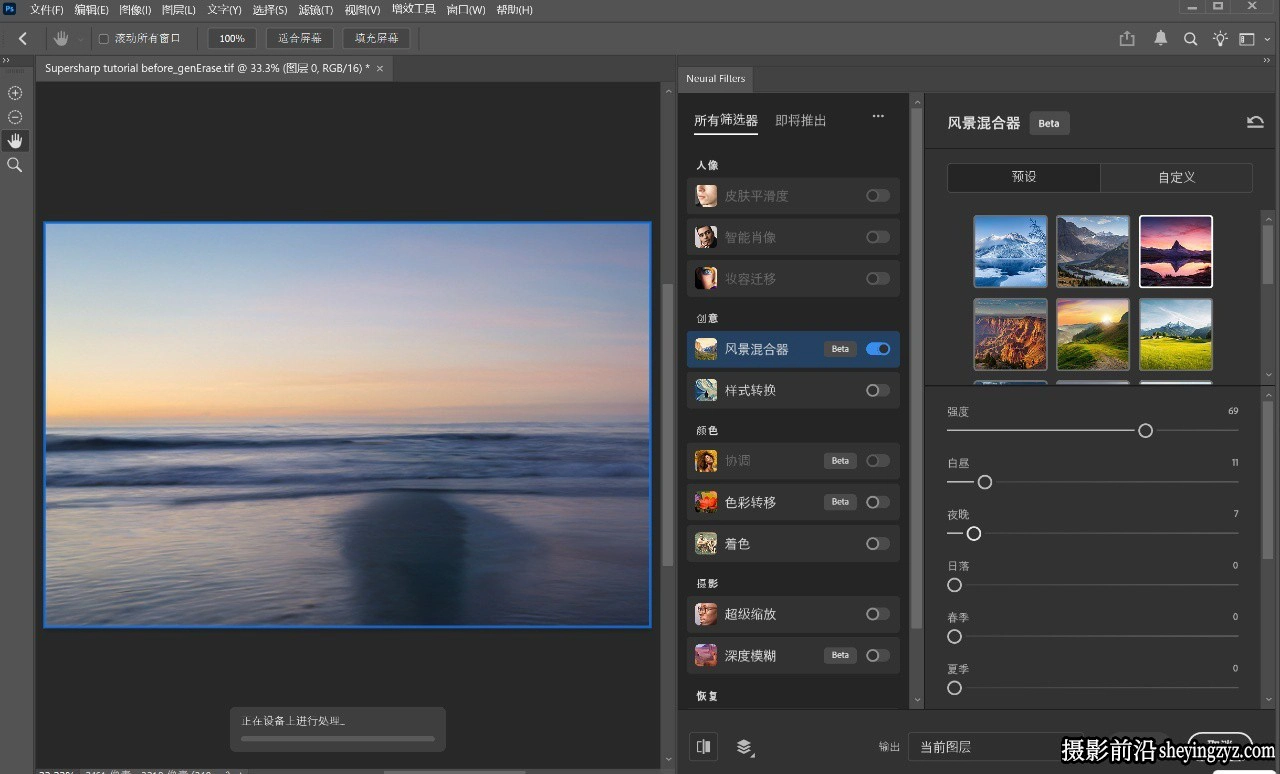
Task: Open notifications bell icon
Action: (1161, 39)
